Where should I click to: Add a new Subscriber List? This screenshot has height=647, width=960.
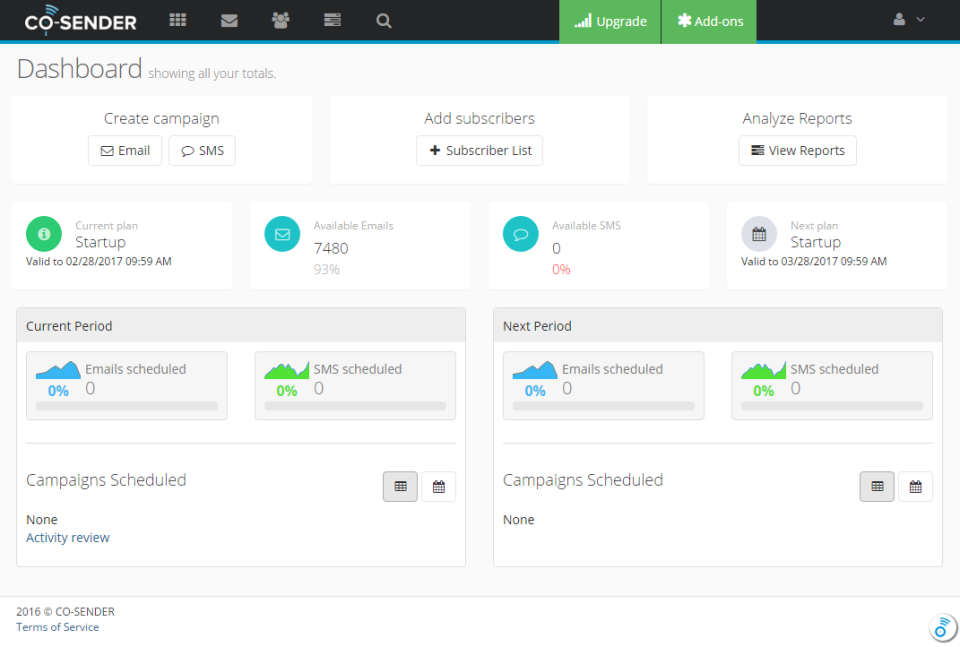[x=479, y=150]
